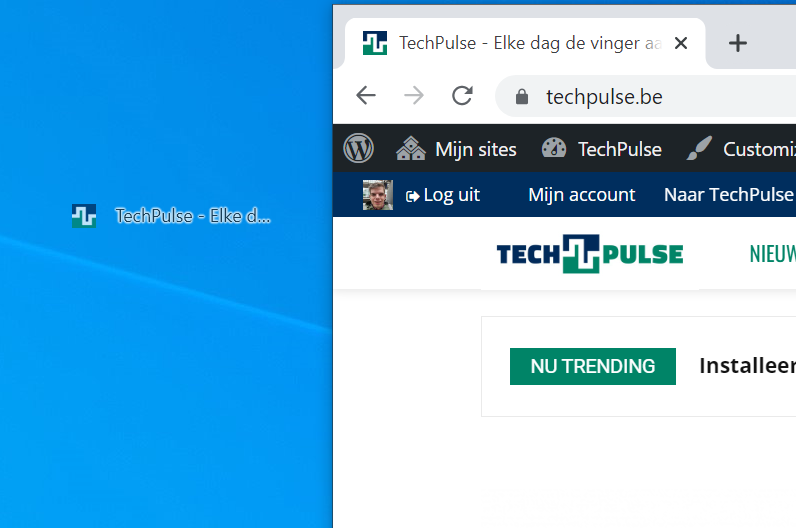This screenshot has width=796, height=528.
Task: Open the TechPulse desktop shortcut icon
Action: [84, 216]
